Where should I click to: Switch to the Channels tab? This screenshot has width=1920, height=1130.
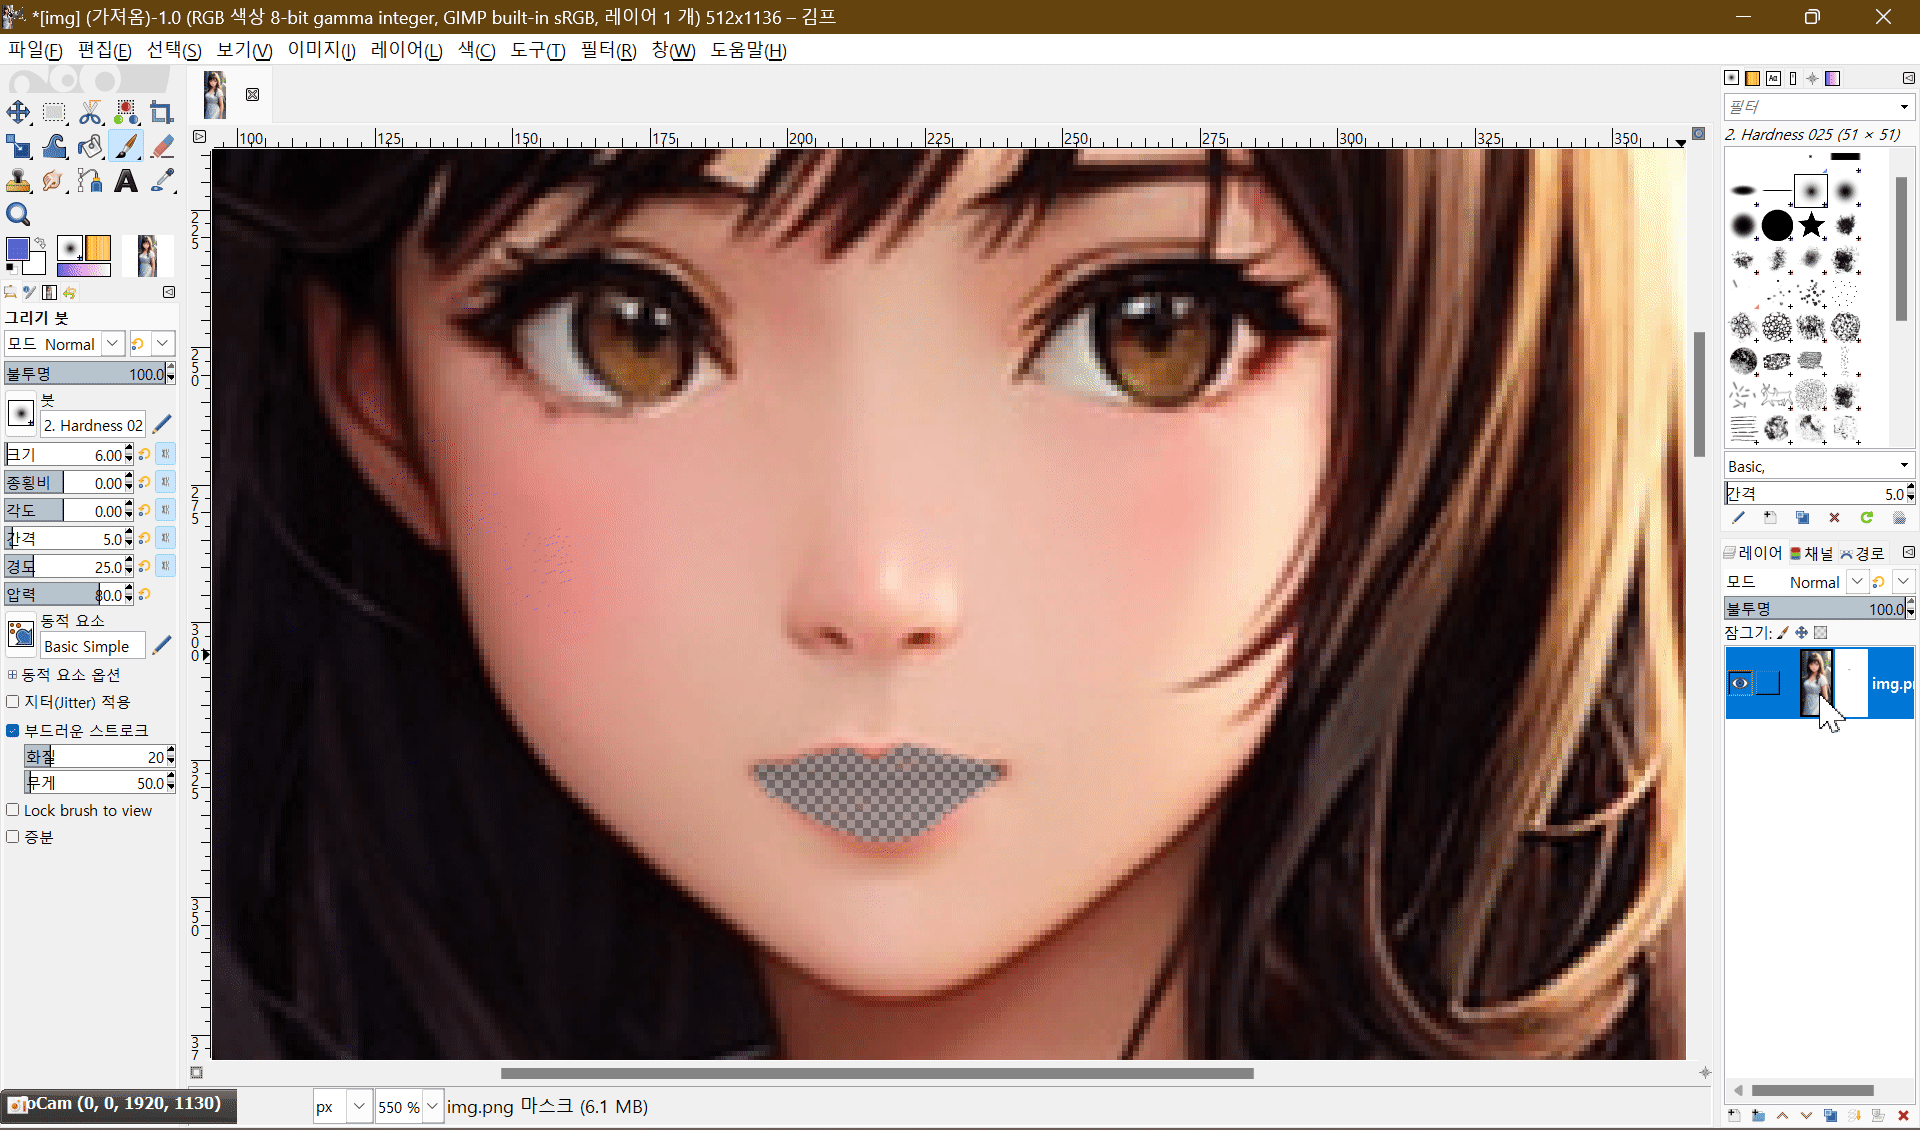pyautogui.click(x=1811, y=553)
